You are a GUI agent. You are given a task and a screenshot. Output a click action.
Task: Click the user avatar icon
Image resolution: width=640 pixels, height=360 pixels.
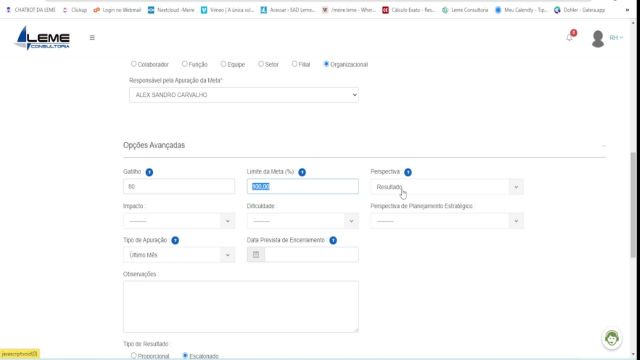click(598, 39)
